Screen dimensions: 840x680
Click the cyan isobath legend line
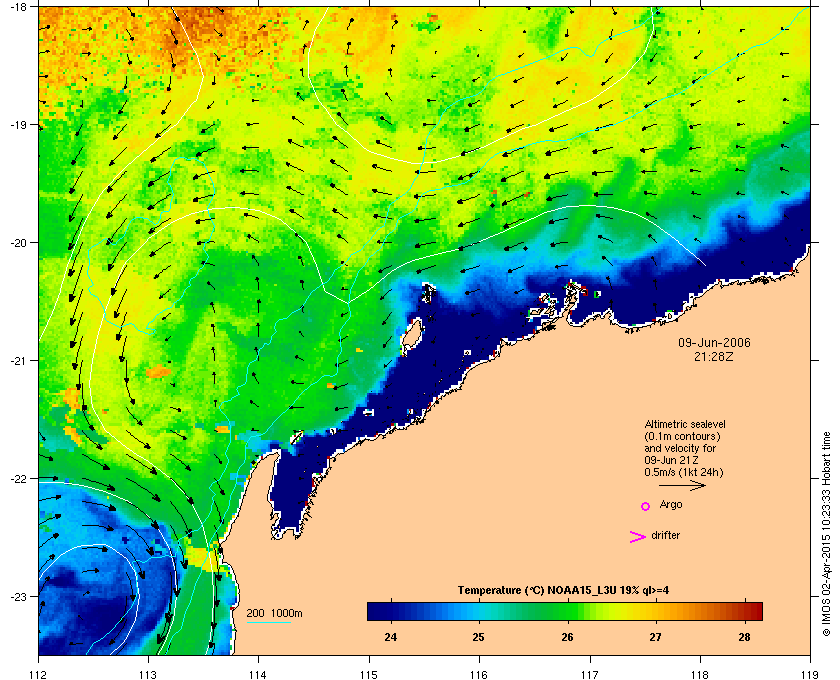(x=268, y=622)
